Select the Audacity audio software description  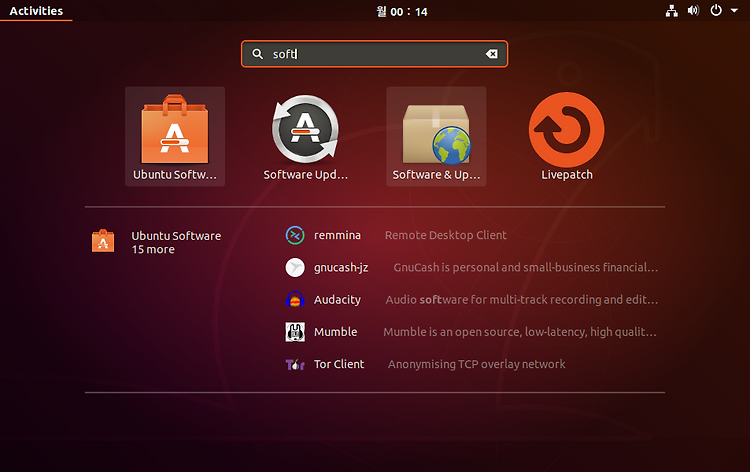pos(522,300)
